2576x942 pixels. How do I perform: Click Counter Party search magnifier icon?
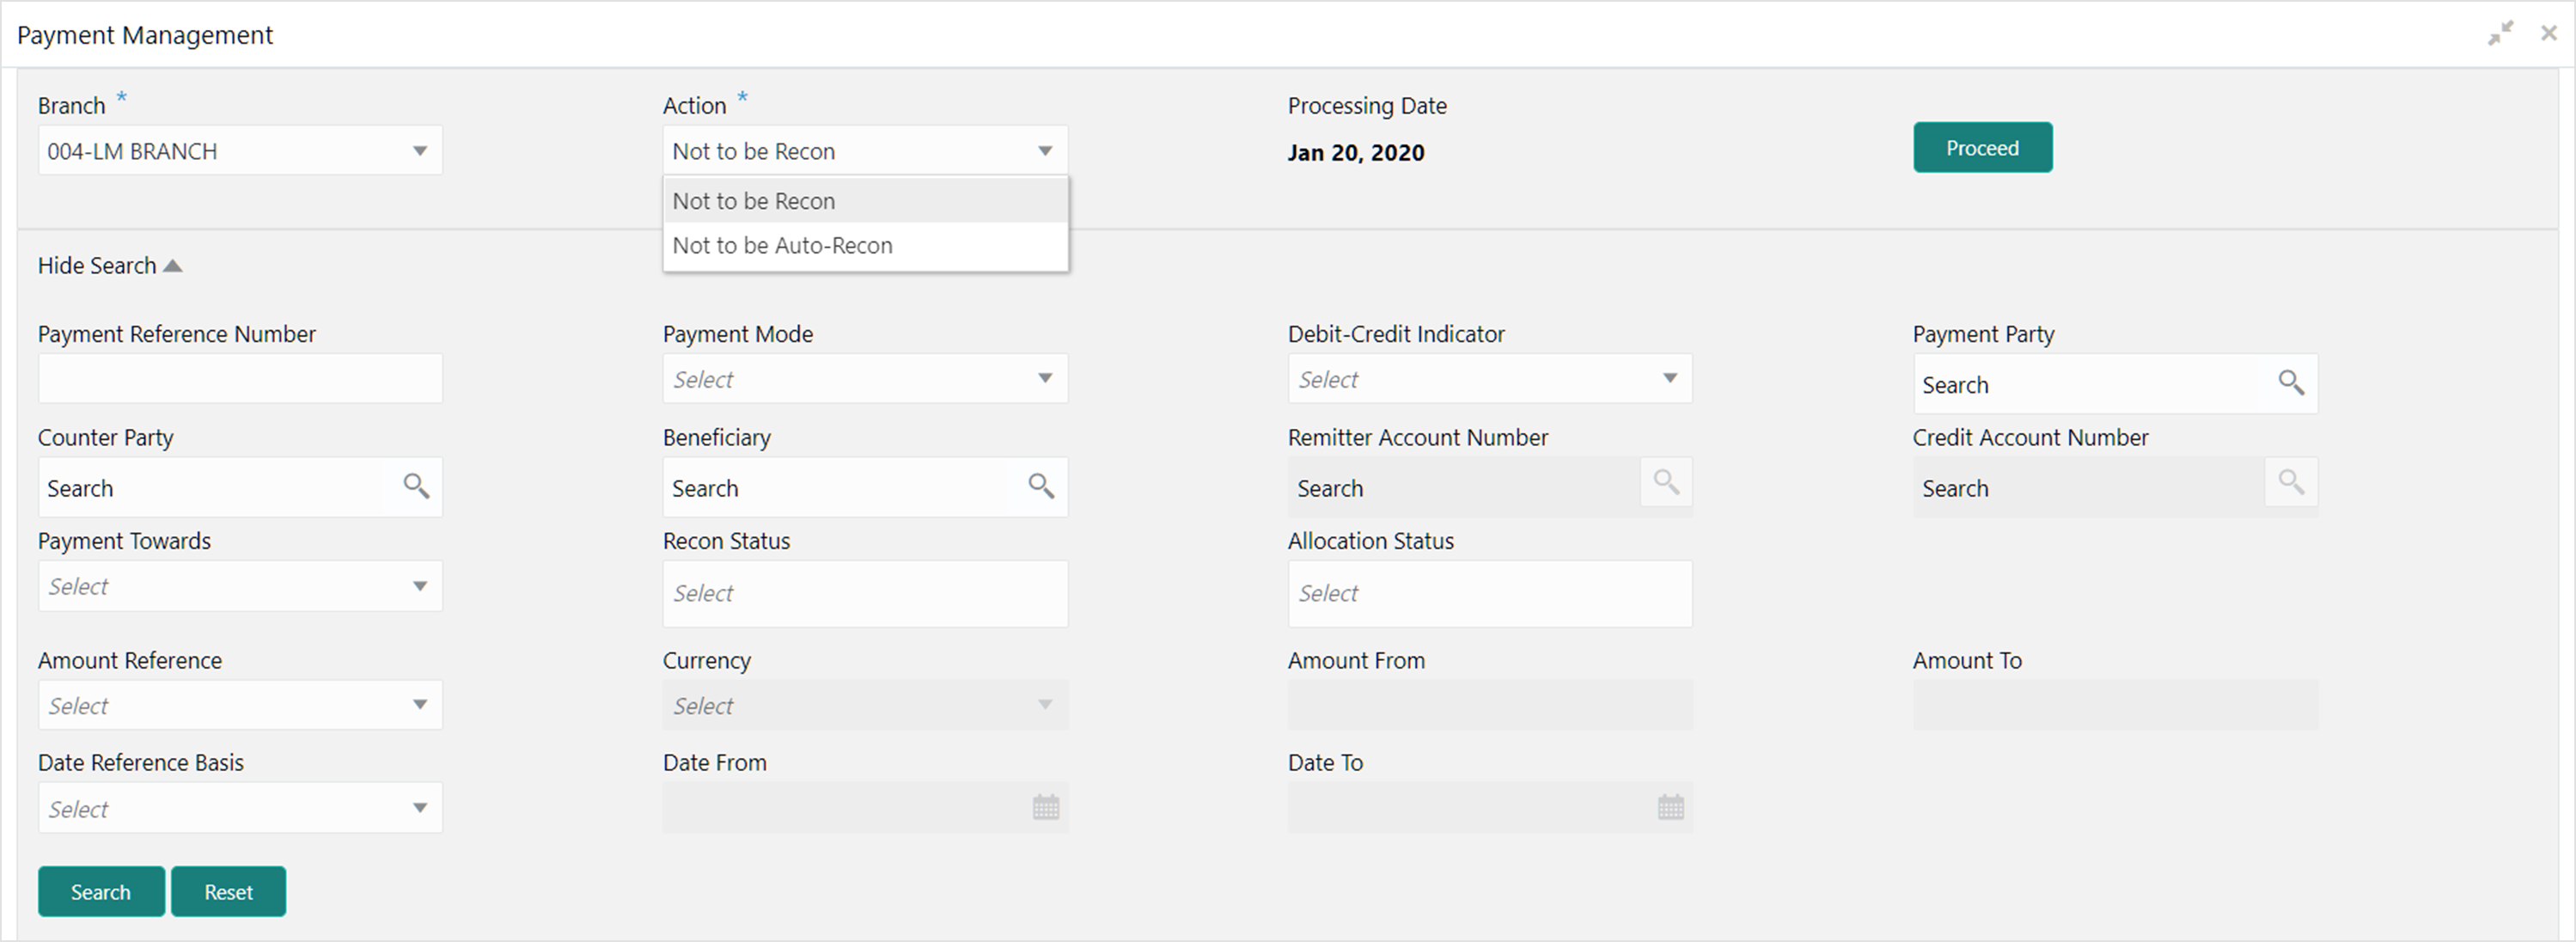click(x=416, y=487)
